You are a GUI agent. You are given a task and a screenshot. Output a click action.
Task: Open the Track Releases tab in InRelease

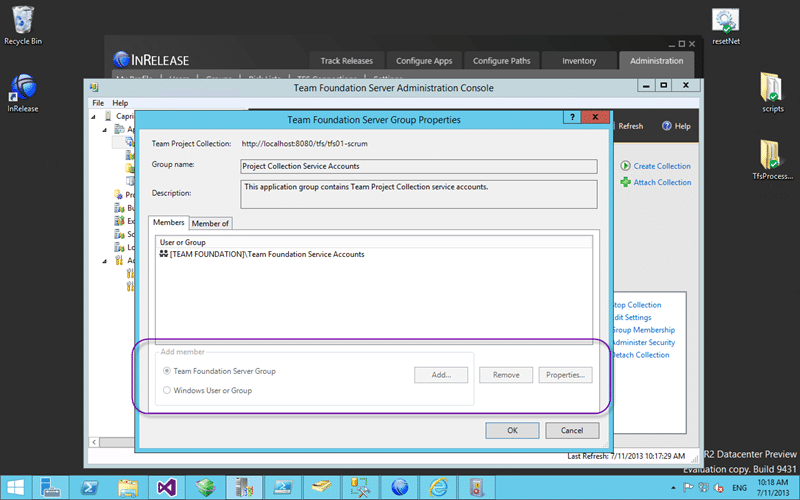(x=346, y=61)
